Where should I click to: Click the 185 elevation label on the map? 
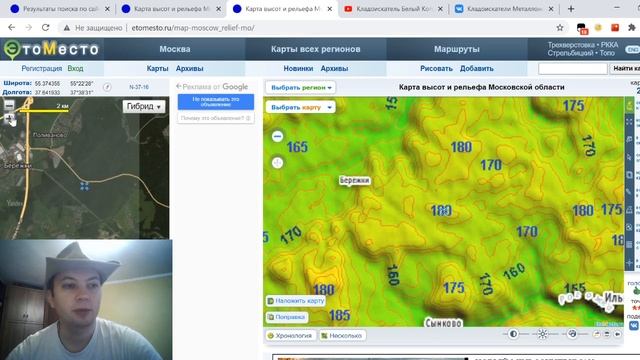339,315
